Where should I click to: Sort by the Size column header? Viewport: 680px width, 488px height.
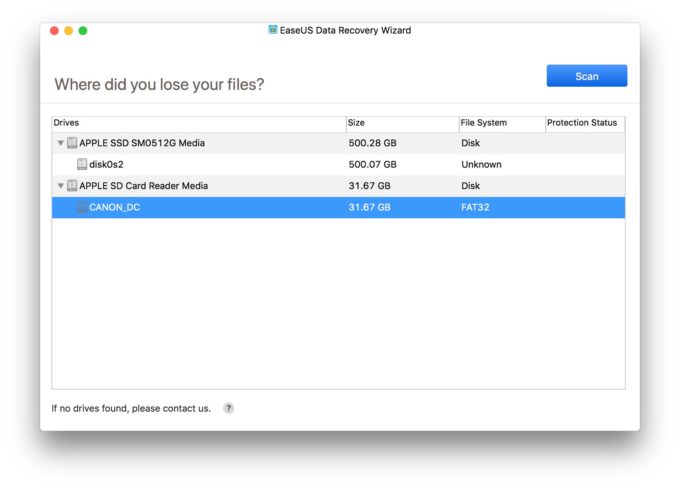(x=401, y=123)
